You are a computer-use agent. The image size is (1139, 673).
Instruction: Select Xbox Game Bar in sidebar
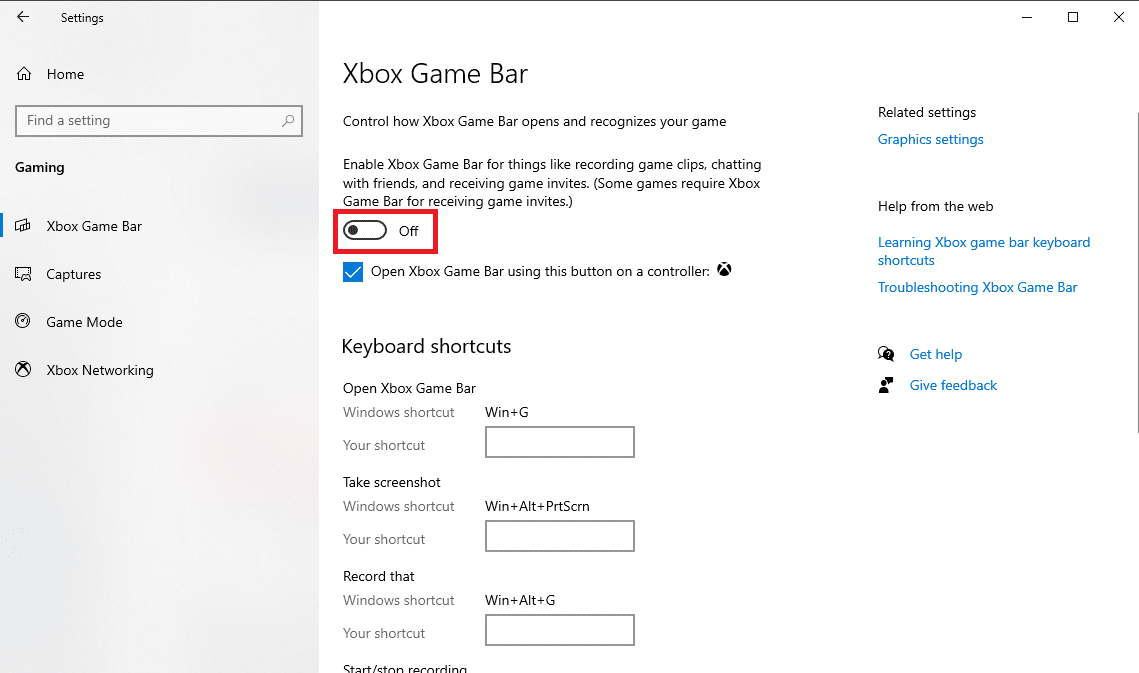94,226
